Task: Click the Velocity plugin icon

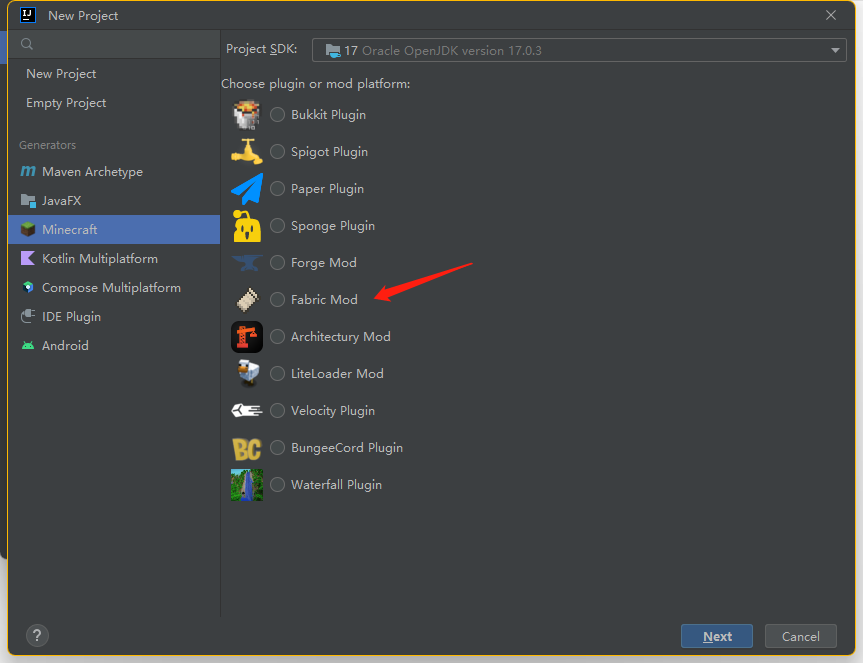Action: click(247, 410)
